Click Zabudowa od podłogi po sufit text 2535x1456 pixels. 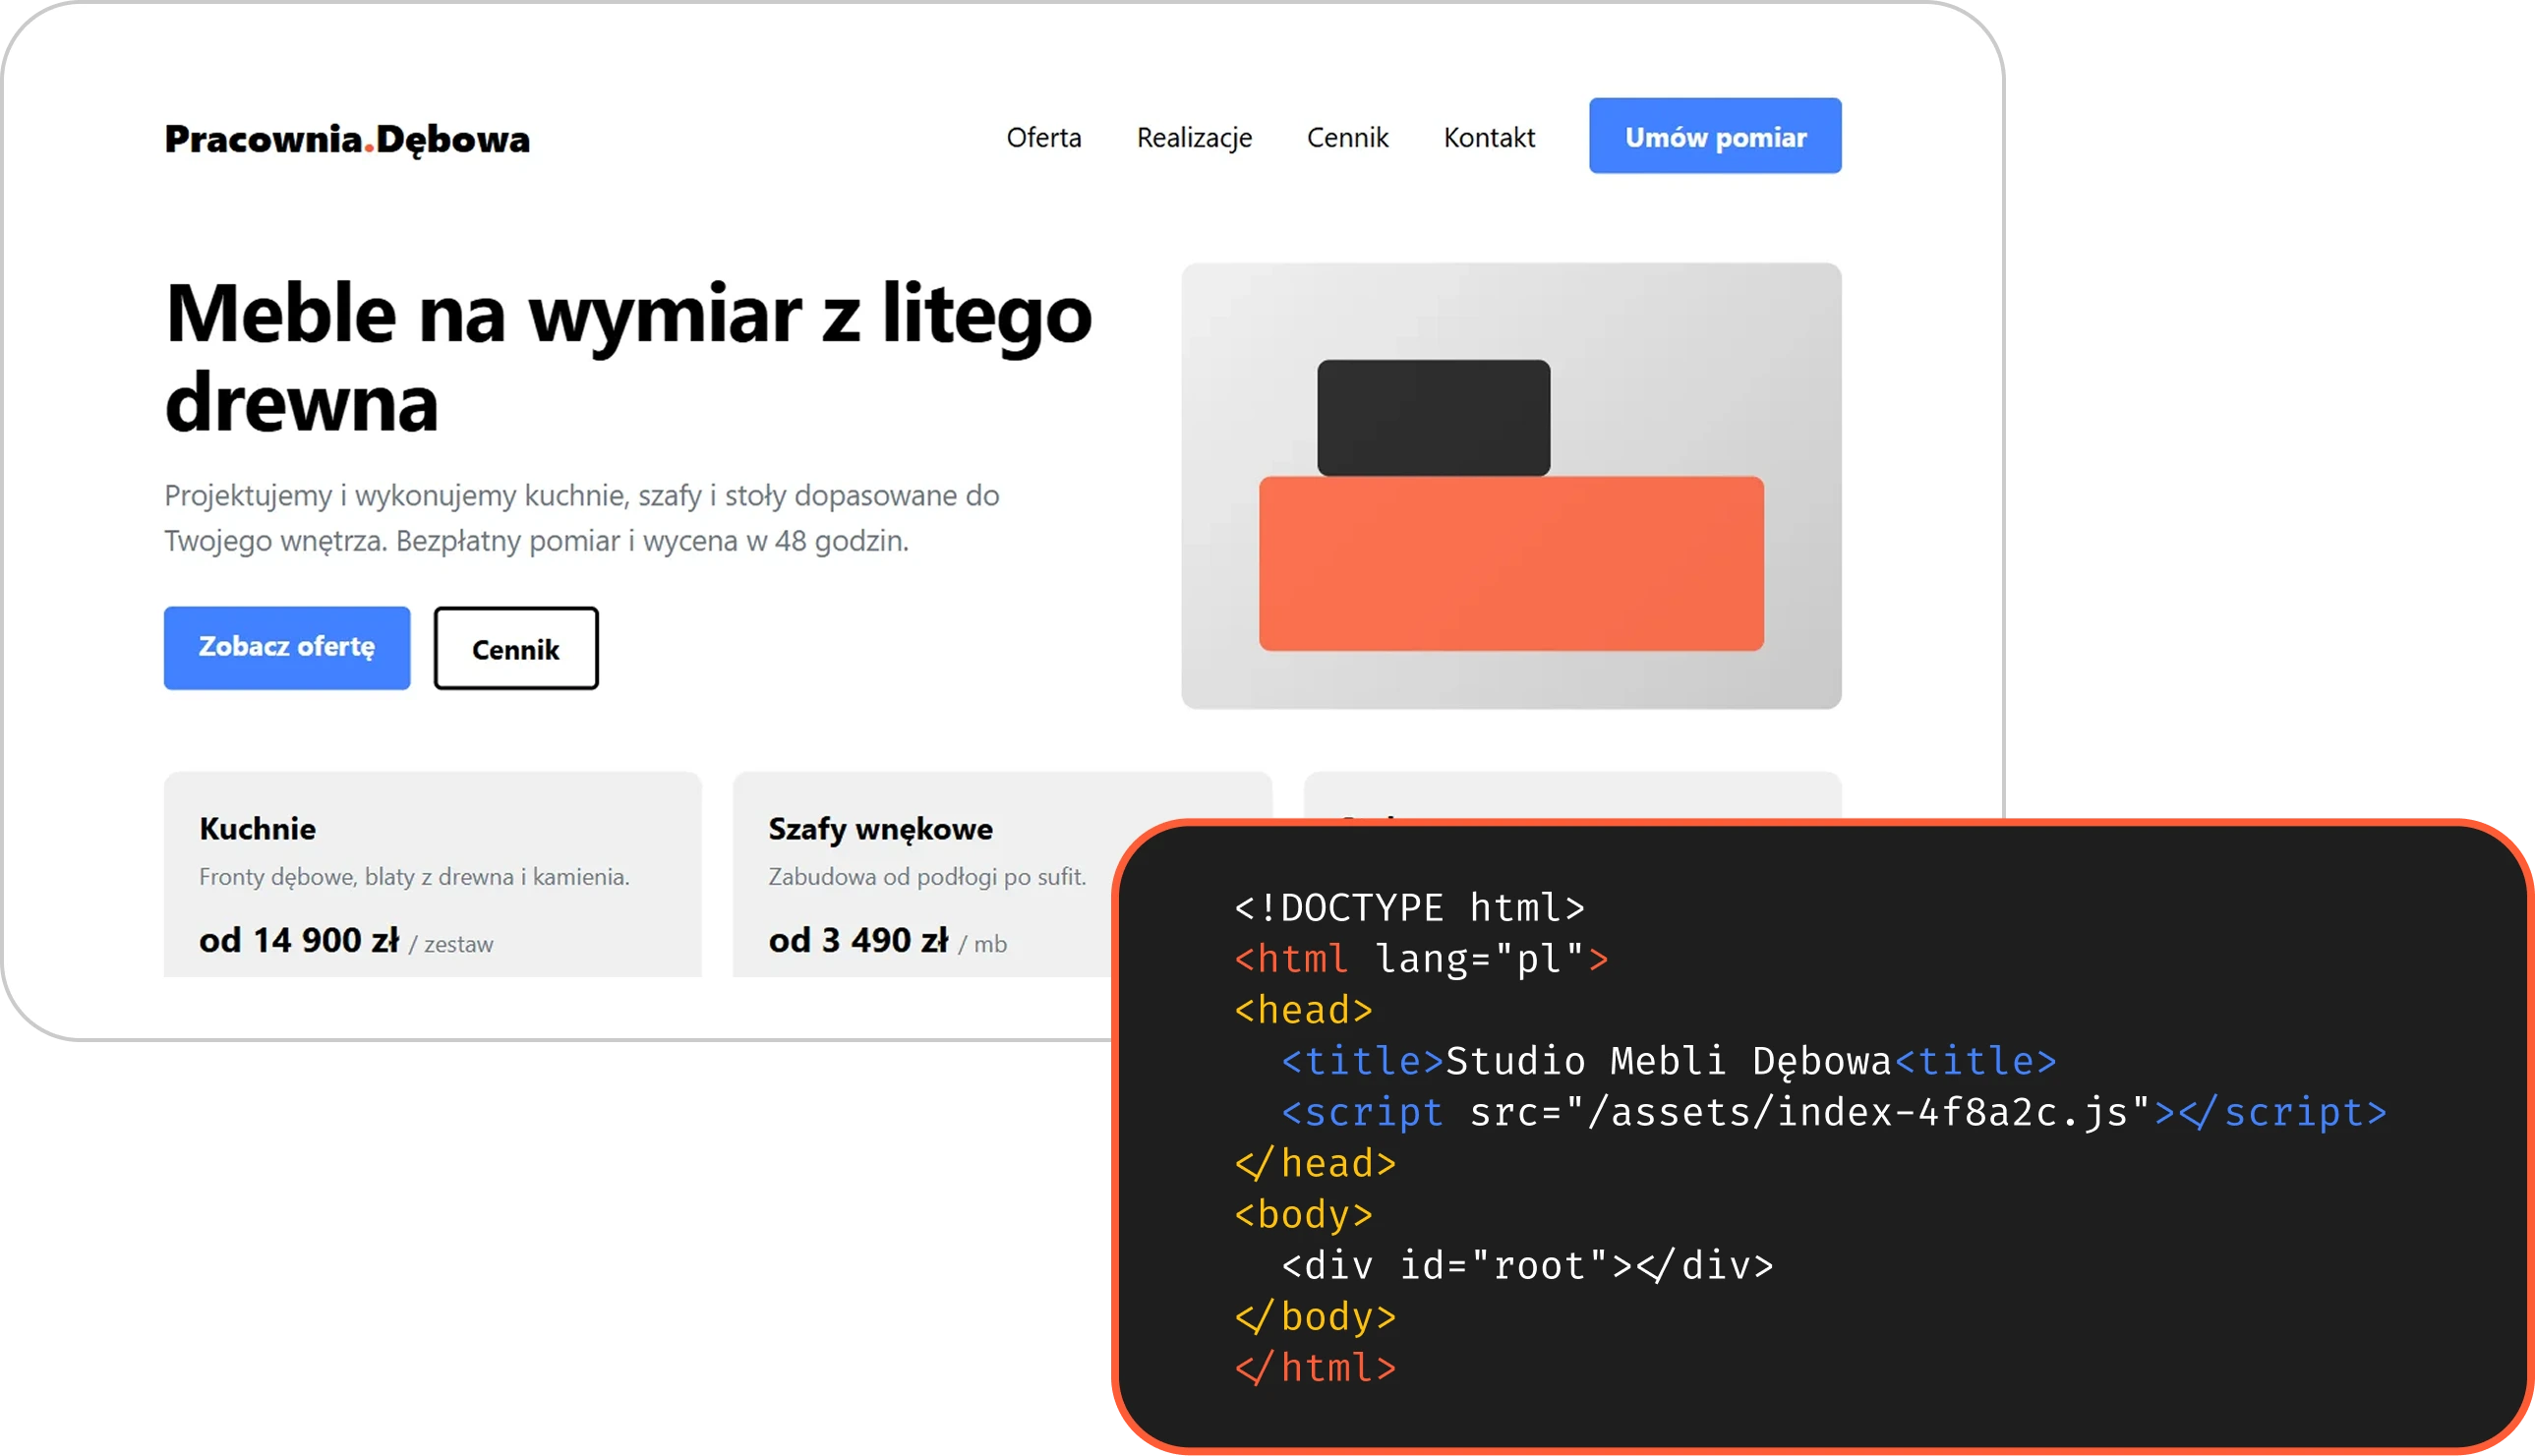point(927,877)
